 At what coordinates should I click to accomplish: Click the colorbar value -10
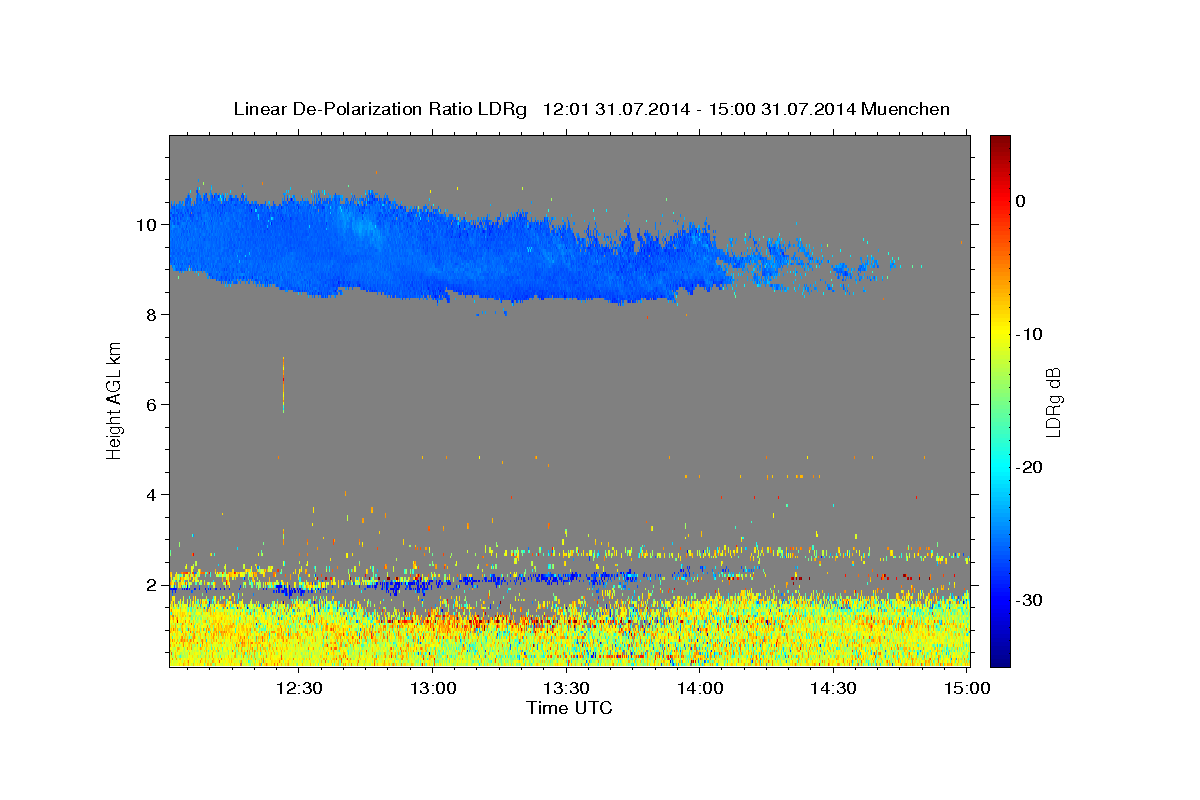[1030, 334]
